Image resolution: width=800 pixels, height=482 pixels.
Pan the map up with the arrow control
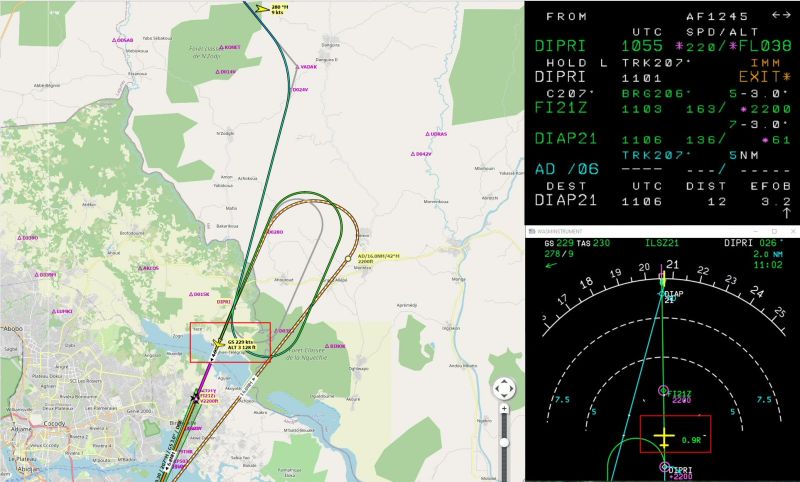tap(504, 382)
